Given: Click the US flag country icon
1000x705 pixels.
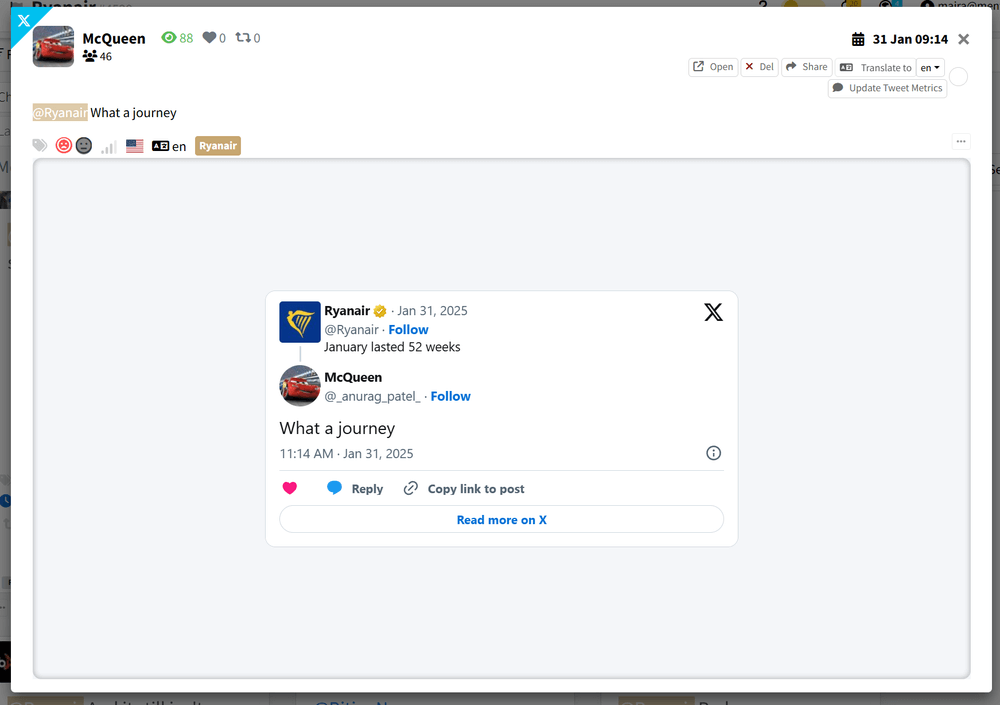Looking at the screenshot, I should (x=135, y=146).
